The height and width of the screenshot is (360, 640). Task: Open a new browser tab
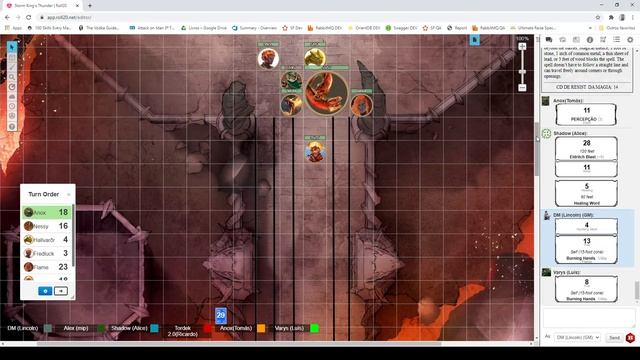coord(90,6)
